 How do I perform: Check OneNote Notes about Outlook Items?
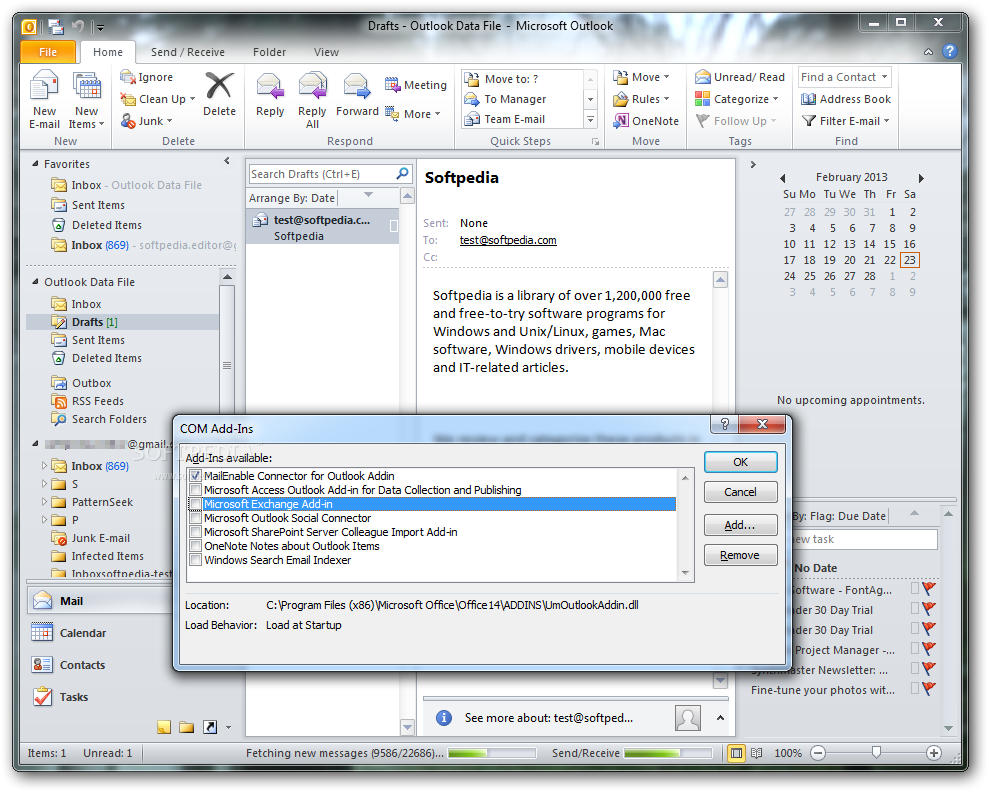pos(196,546)
